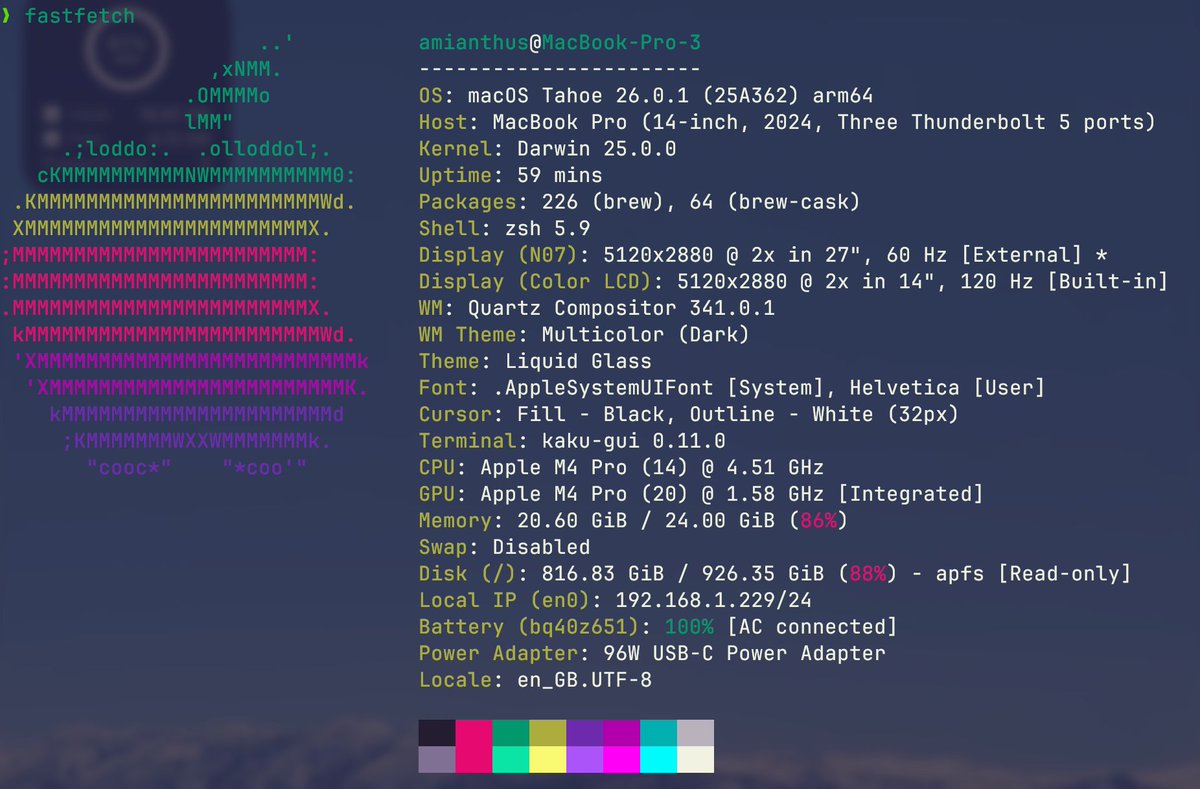
Task: Click the "Swap" label
Action: tap(443, 547)
